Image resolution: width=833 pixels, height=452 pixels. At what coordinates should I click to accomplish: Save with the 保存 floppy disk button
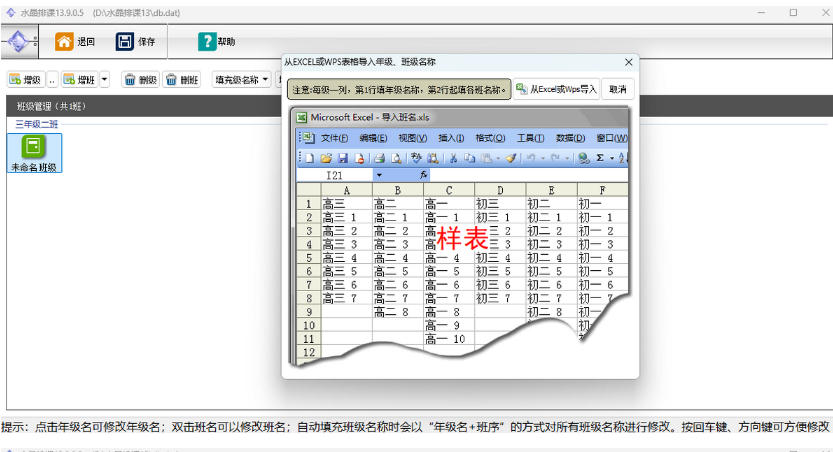[x=136, y=41]
